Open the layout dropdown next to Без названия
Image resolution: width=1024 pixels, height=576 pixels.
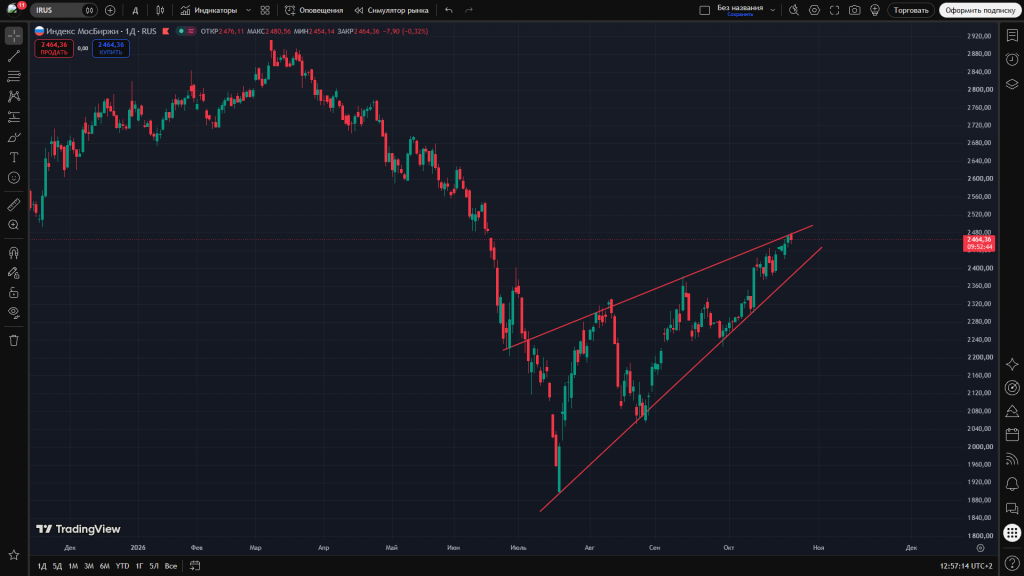pyautogui.click(x=773, y=10)
